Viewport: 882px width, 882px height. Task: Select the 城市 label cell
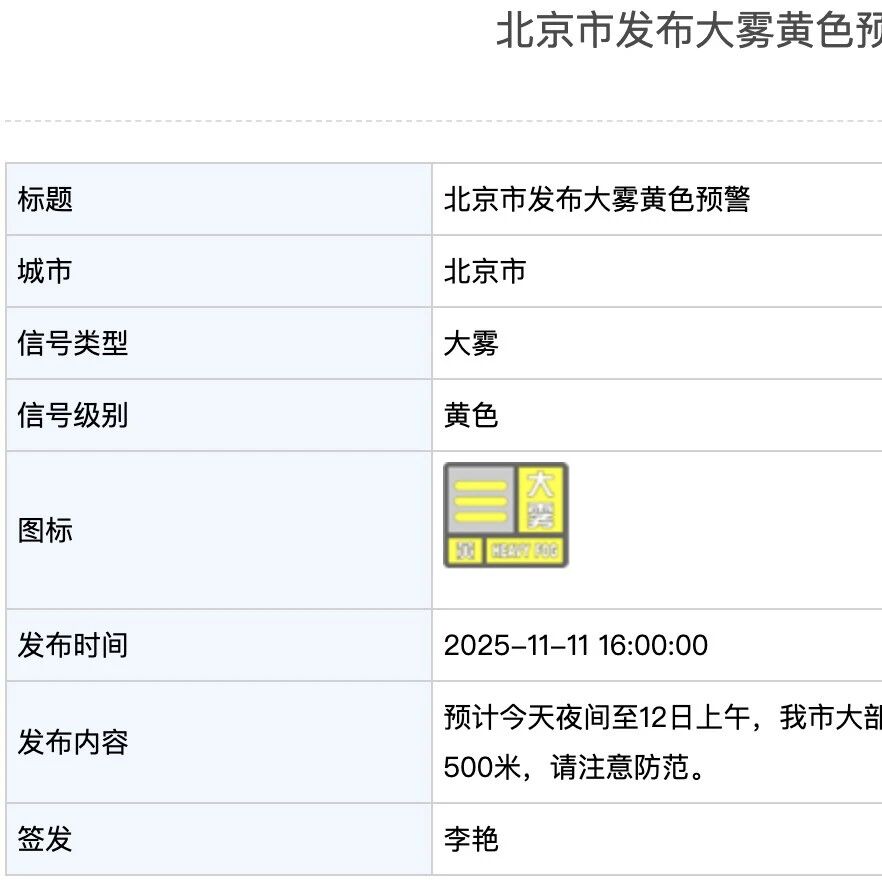click(219, 271)
